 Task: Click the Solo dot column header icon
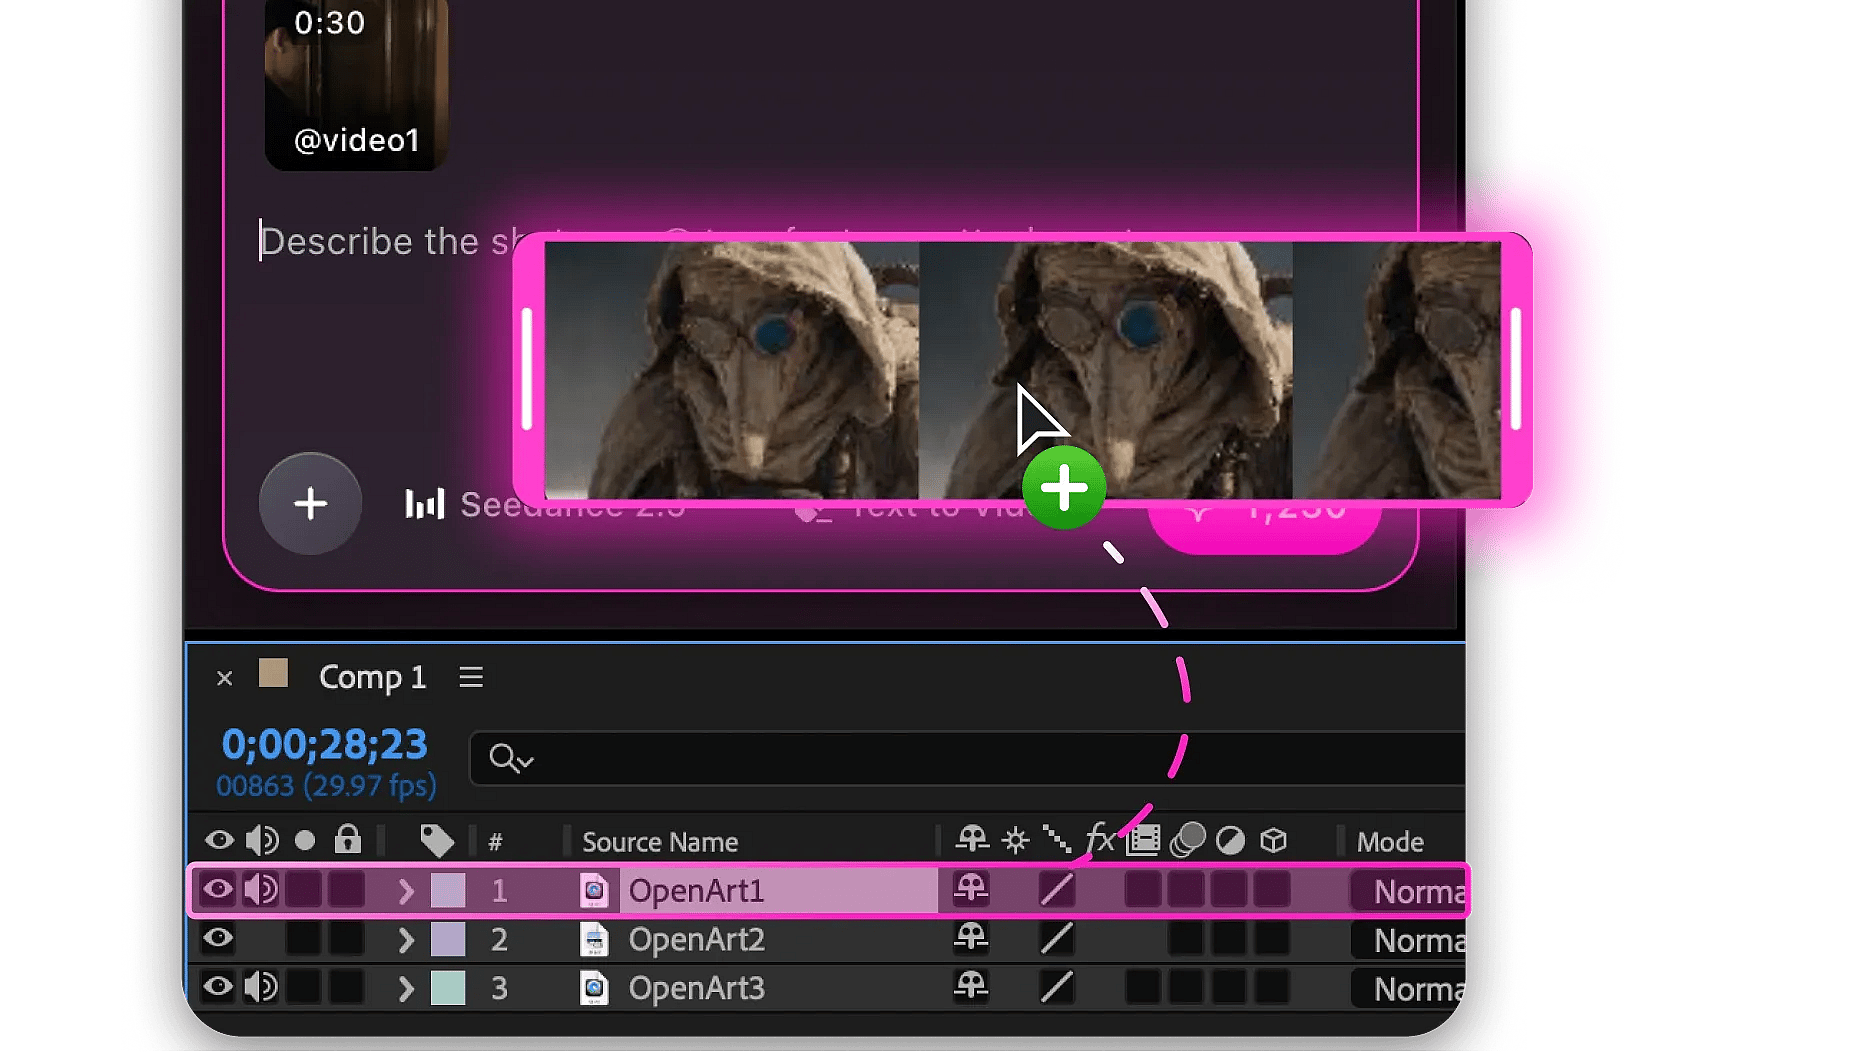[305, 840]
